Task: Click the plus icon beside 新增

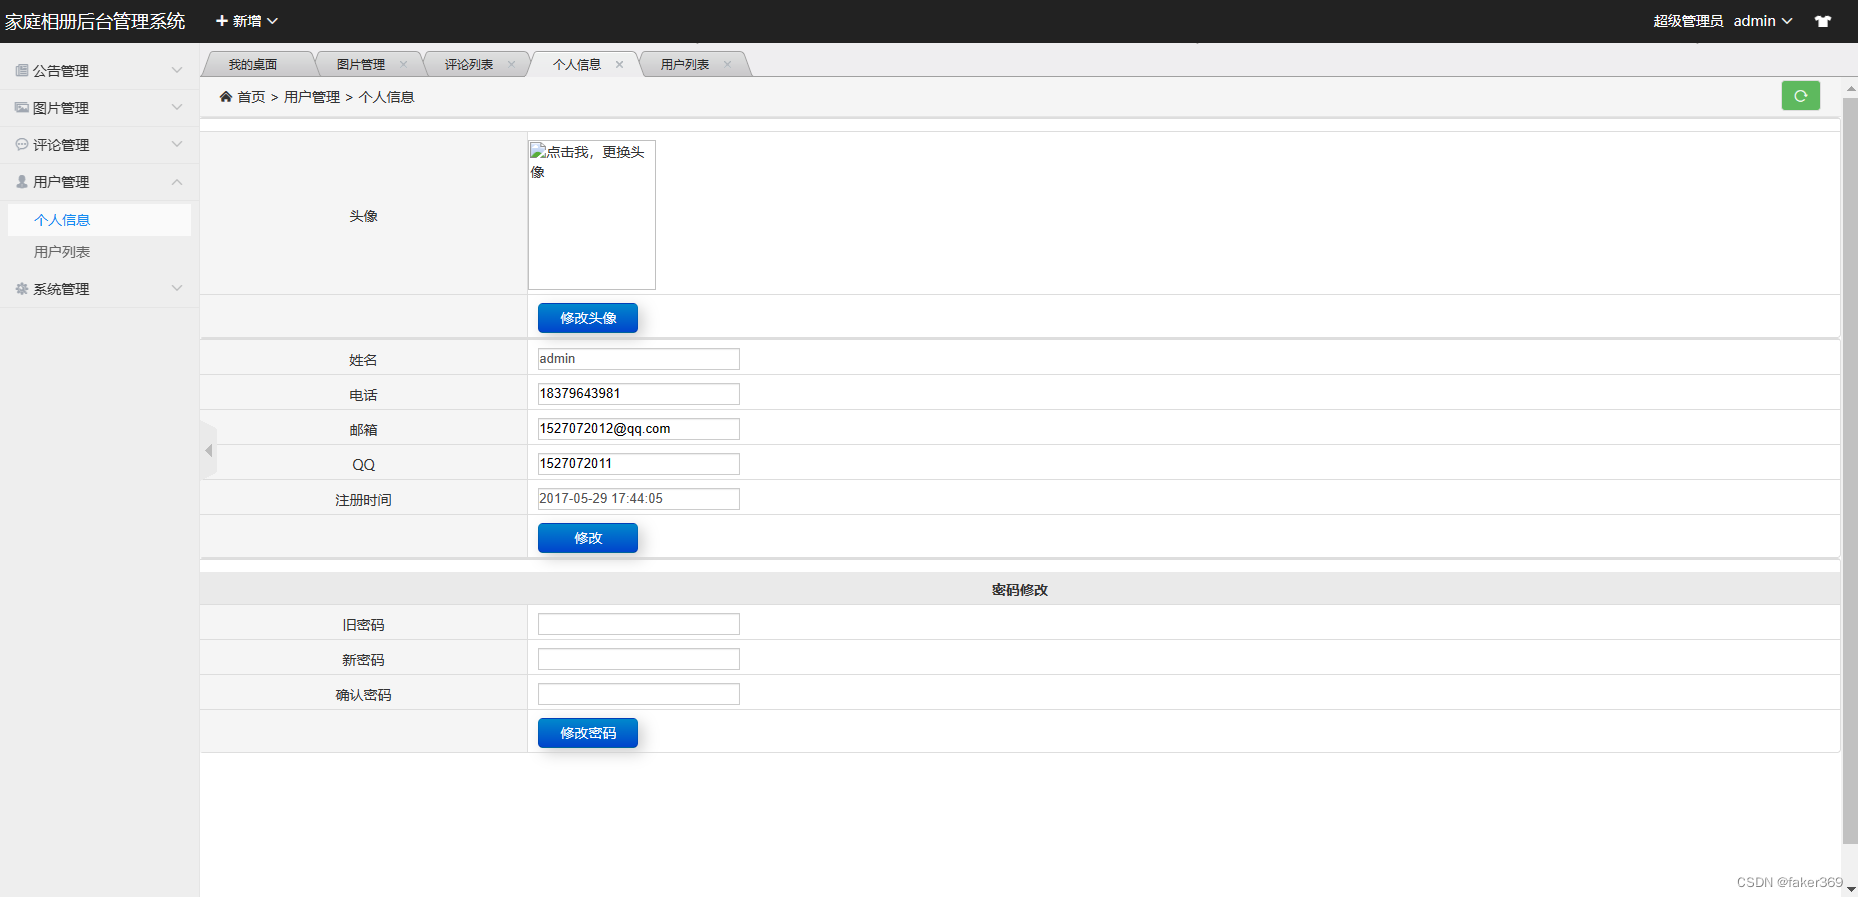Action: pos(222,20)
